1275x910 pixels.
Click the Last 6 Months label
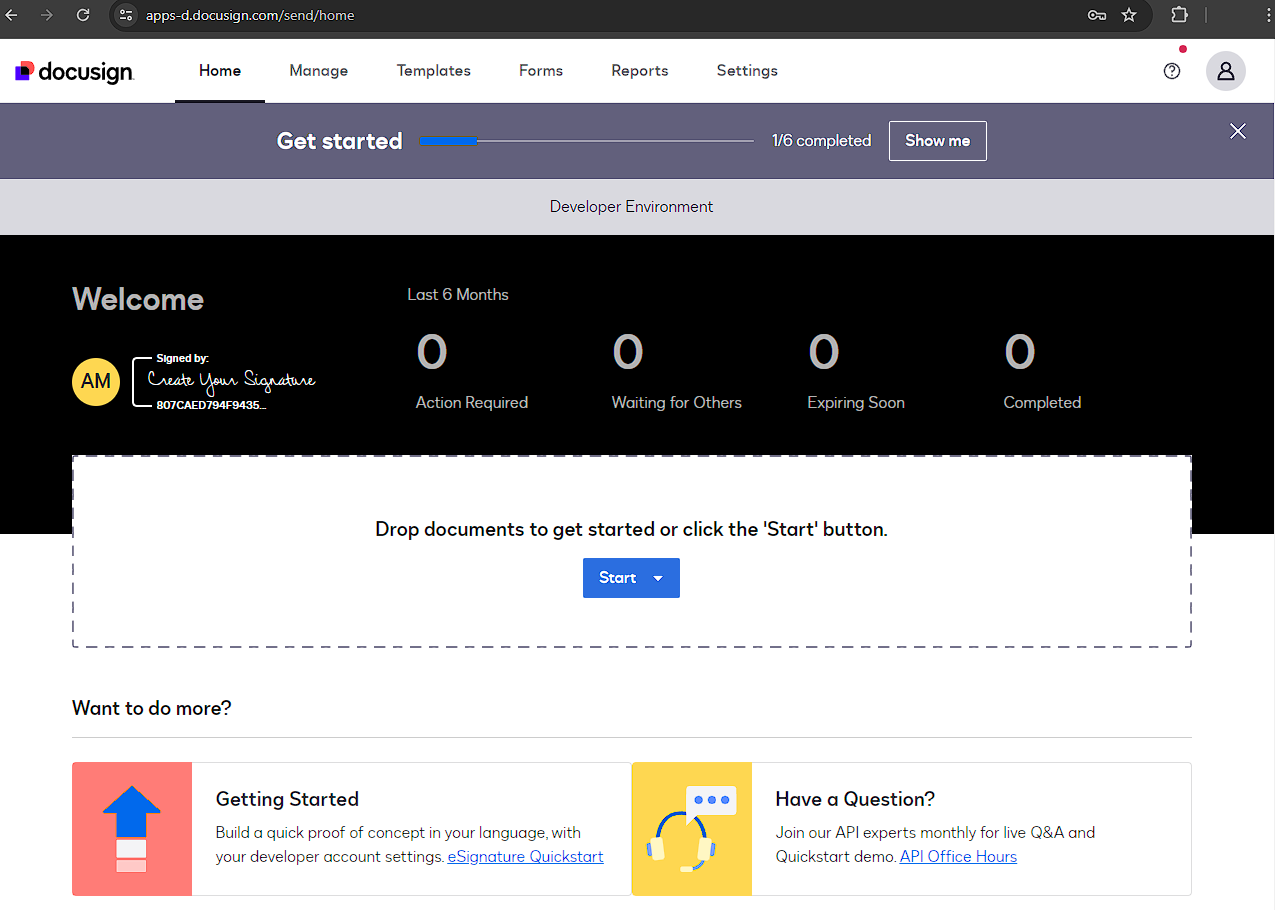coord(458,295)
